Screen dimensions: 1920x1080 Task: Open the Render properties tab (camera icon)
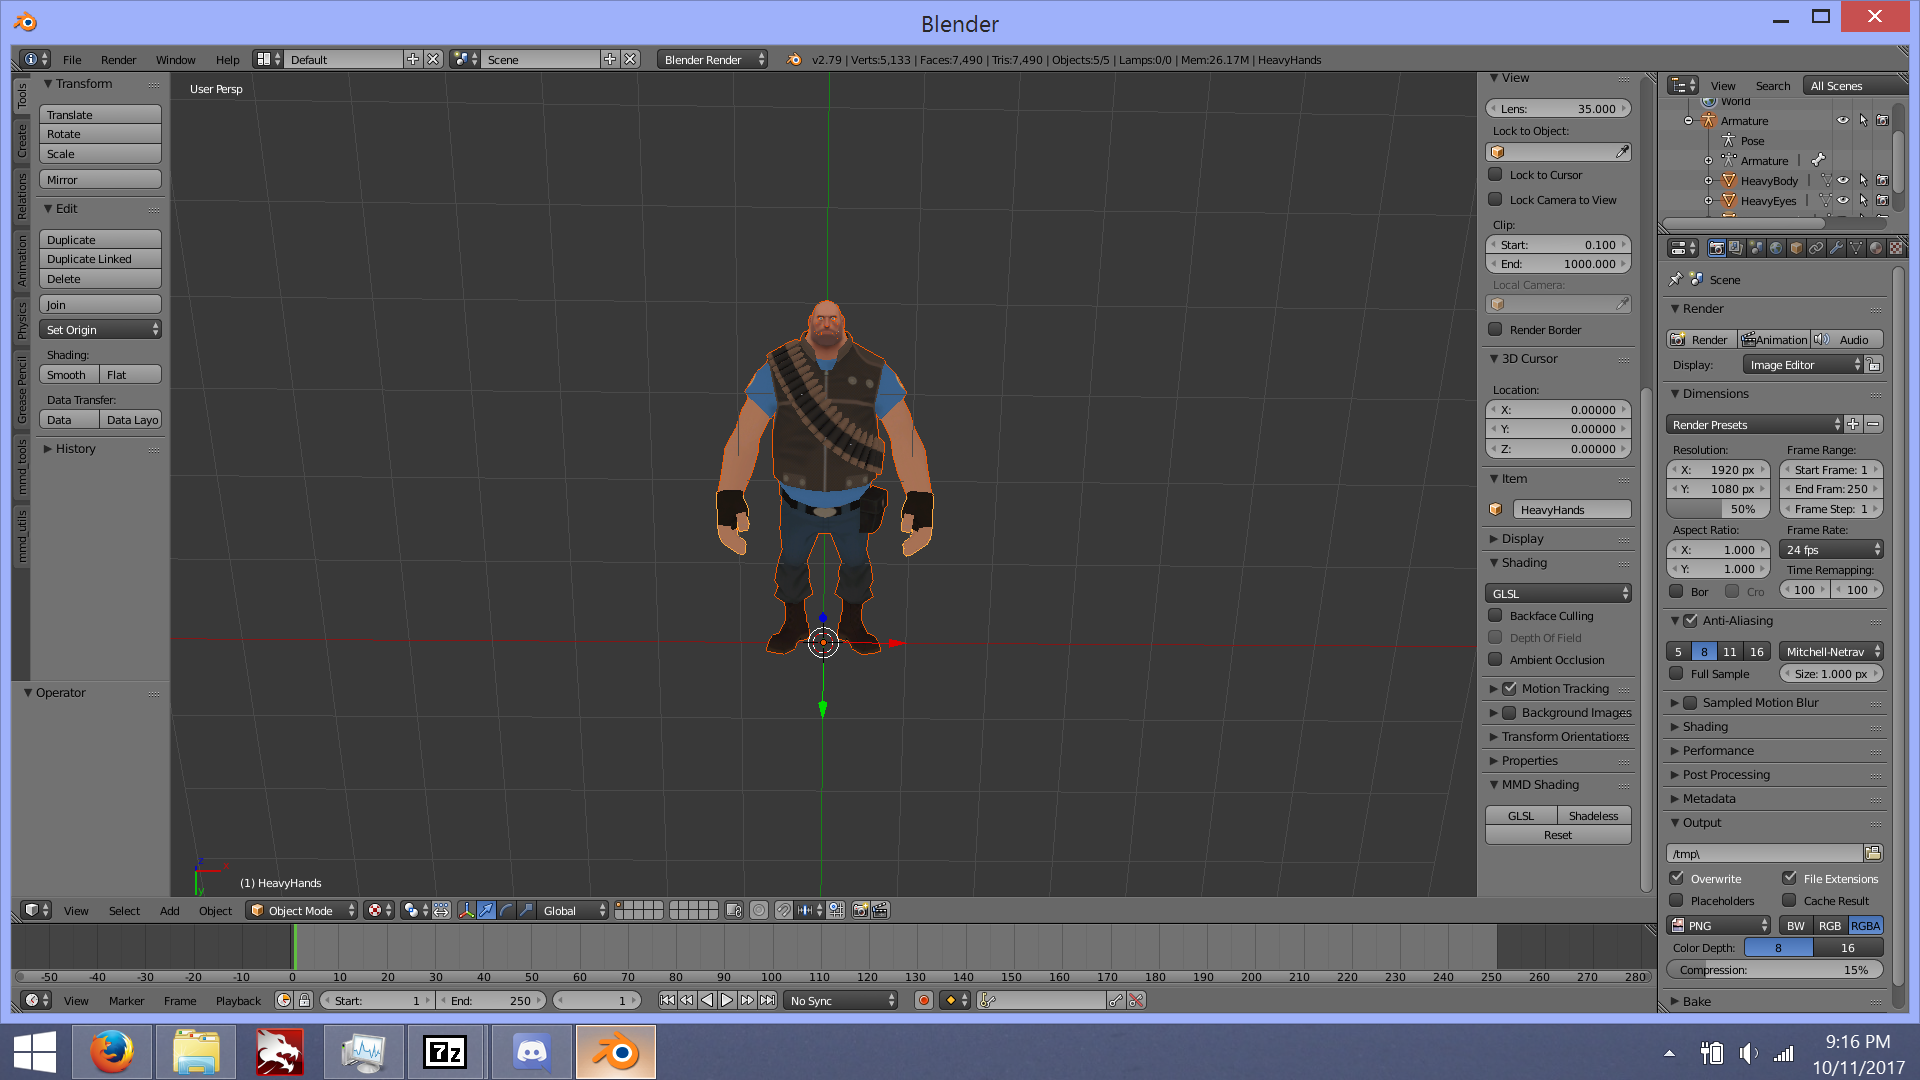[x=1717, y=248]
